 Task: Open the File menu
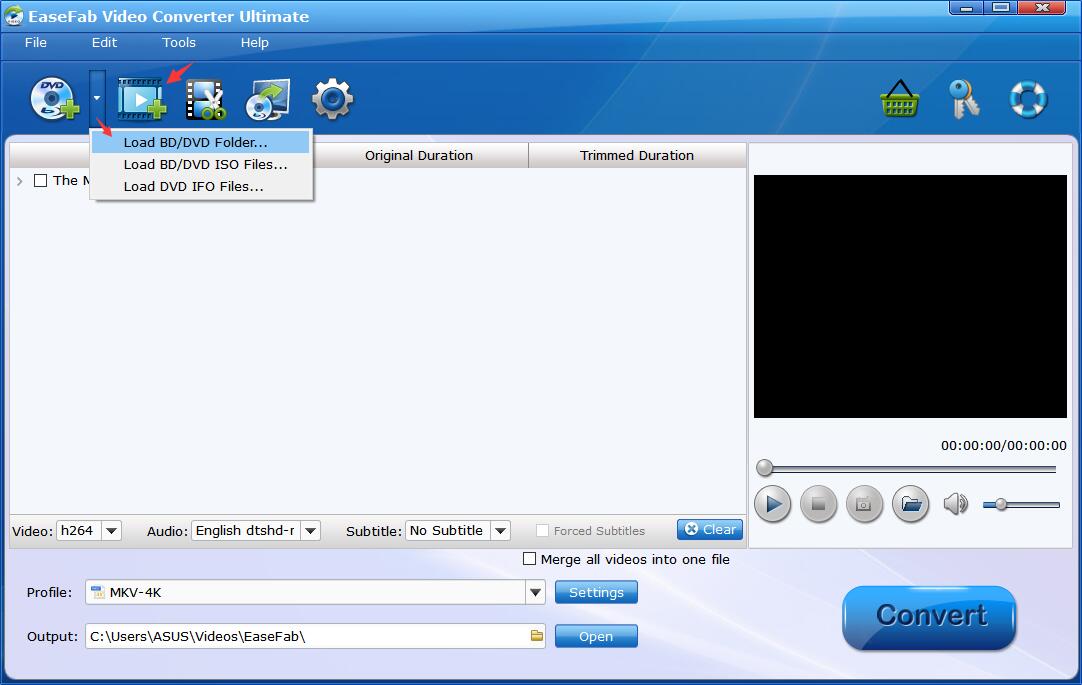coord(36,43)
